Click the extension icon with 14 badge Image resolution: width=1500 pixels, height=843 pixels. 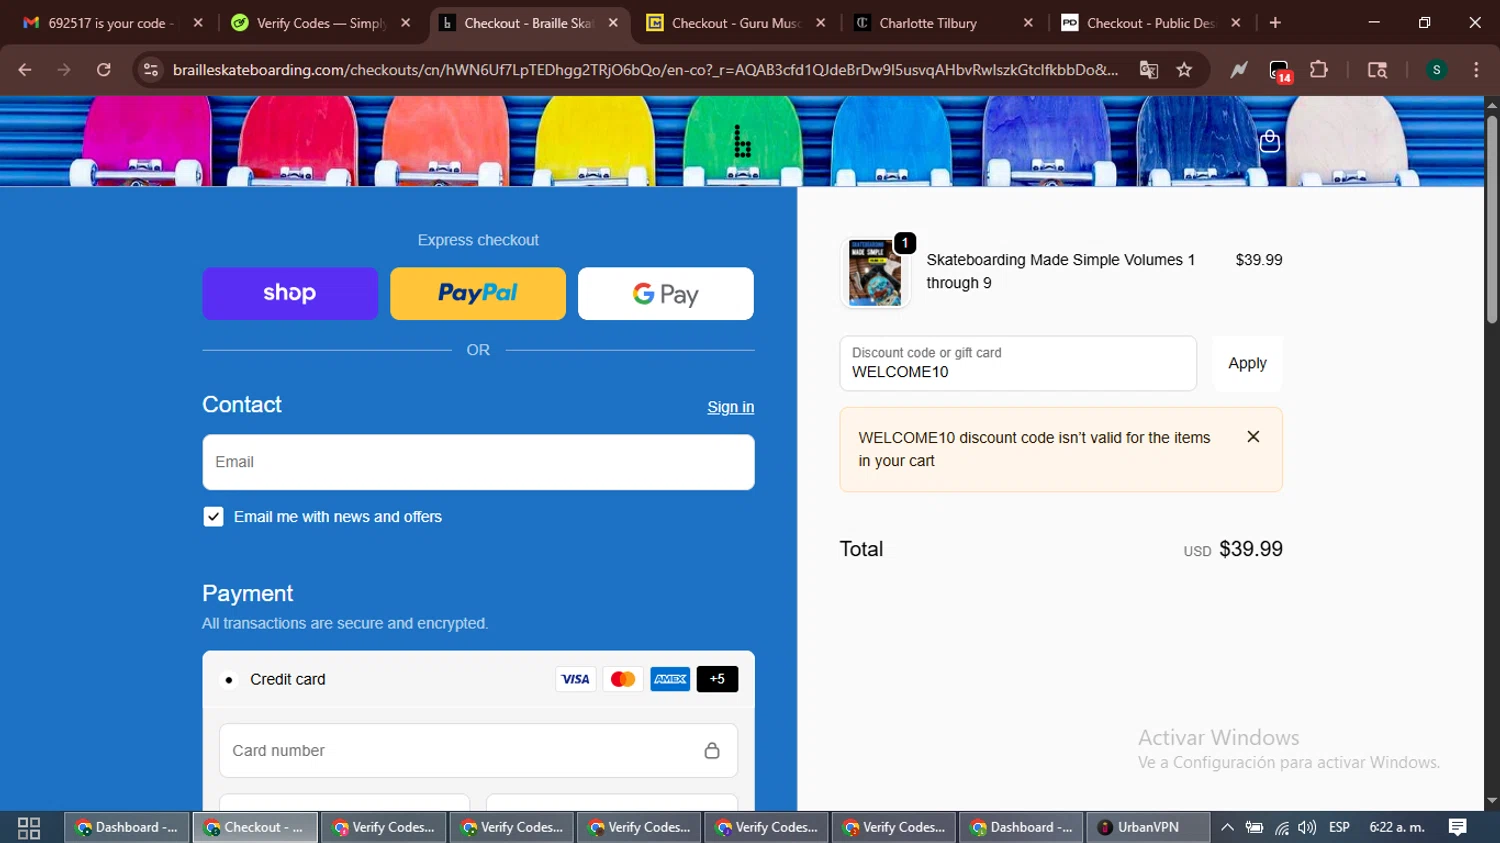(1281, 71)
